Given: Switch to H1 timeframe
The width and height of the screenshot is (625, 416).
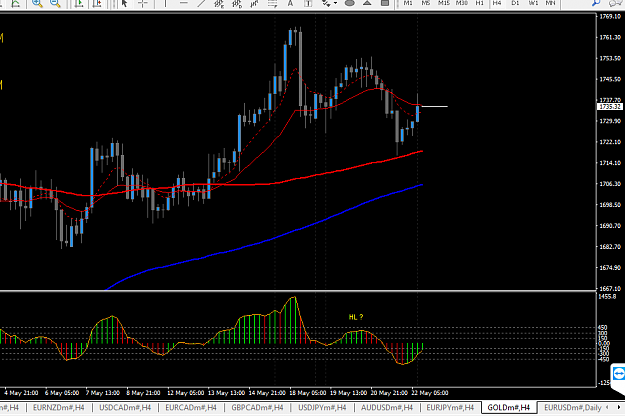Looking at the screenshot, I should coord(480,3).
